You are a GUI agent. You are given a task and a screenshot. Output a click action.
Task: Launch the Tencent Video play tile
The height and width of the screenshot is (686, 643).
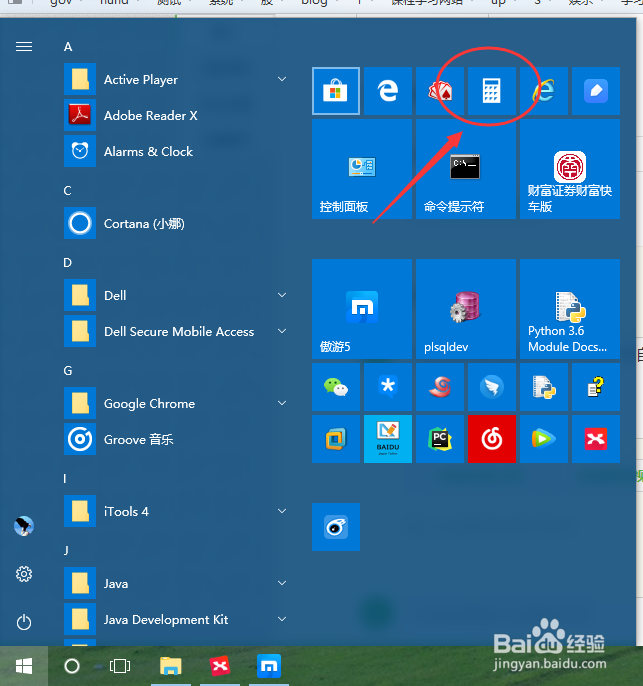coord(544,439)
